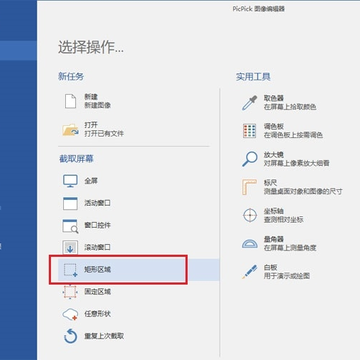Viewport: 360px width, 360px height.
Task: Launch the 标尺 ruler tool label
Action: point(270,183)
